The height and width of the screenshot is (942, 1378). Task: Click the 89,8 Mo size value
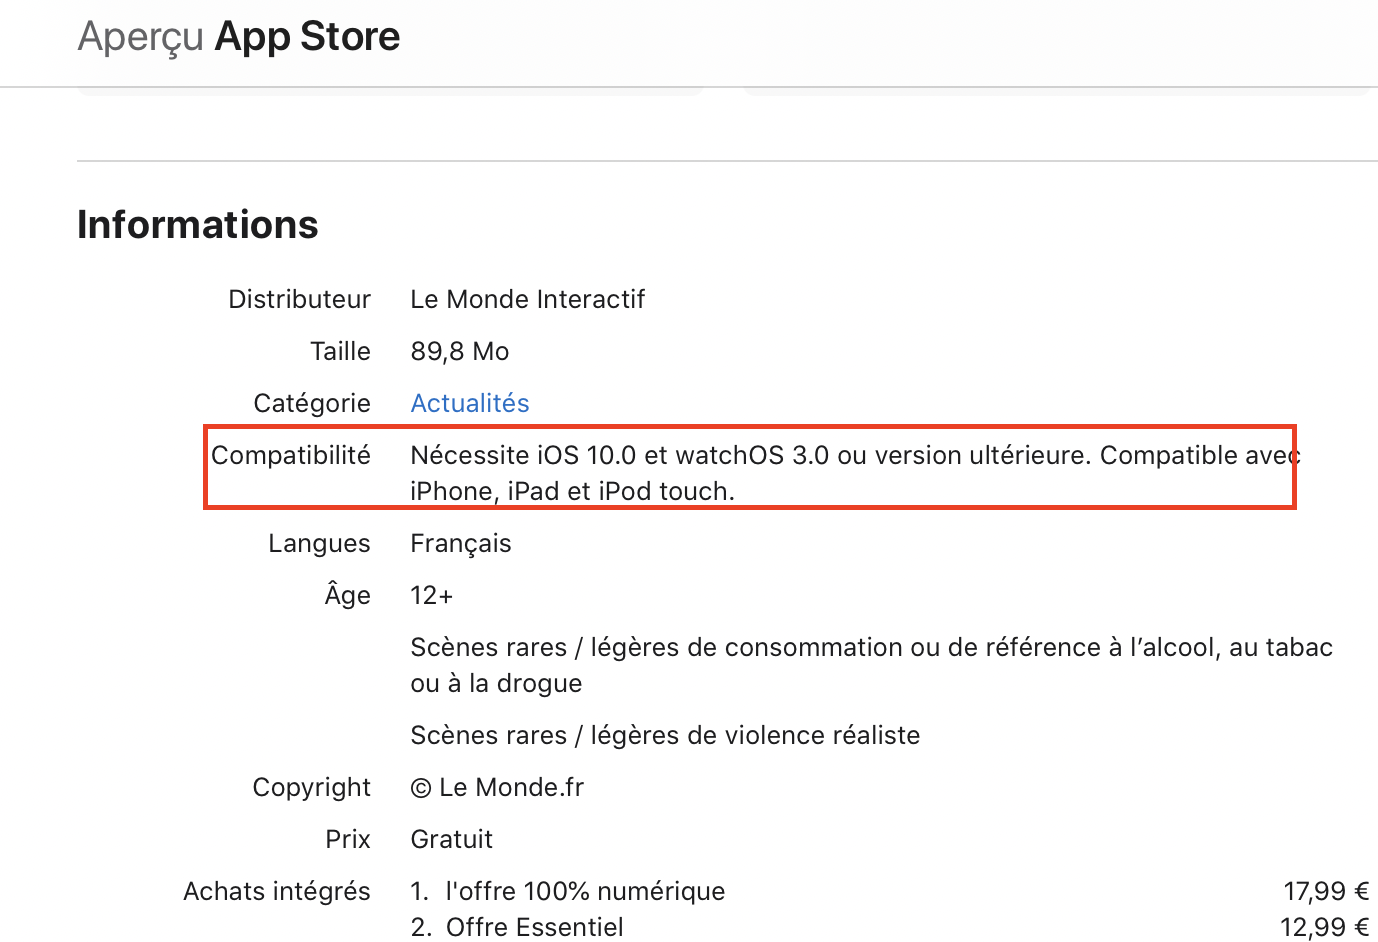[x=460, y=351]
